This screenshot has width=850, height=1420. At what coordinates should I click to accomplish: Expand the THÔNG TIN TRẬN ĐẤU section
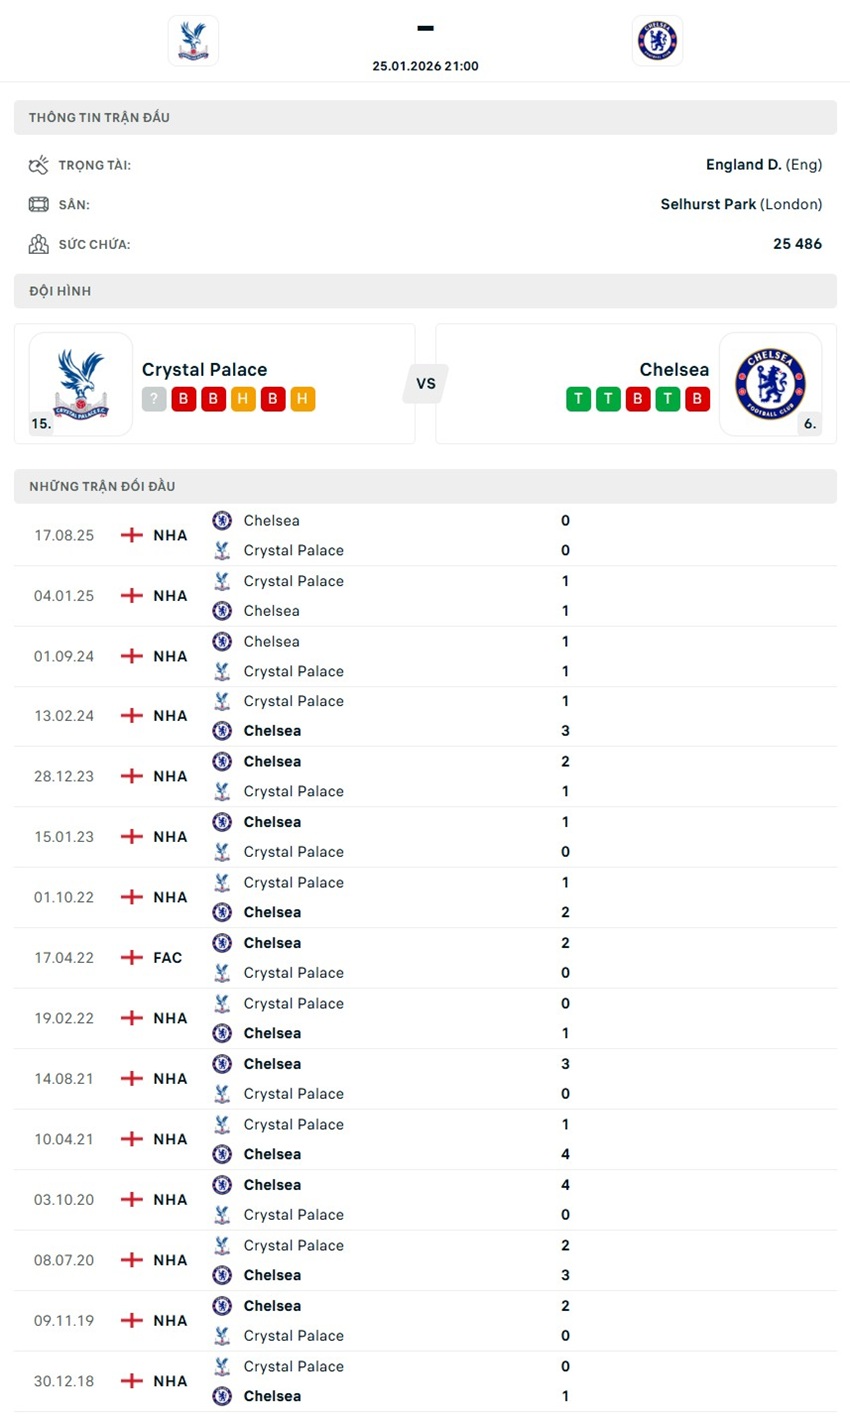point(425,117)
